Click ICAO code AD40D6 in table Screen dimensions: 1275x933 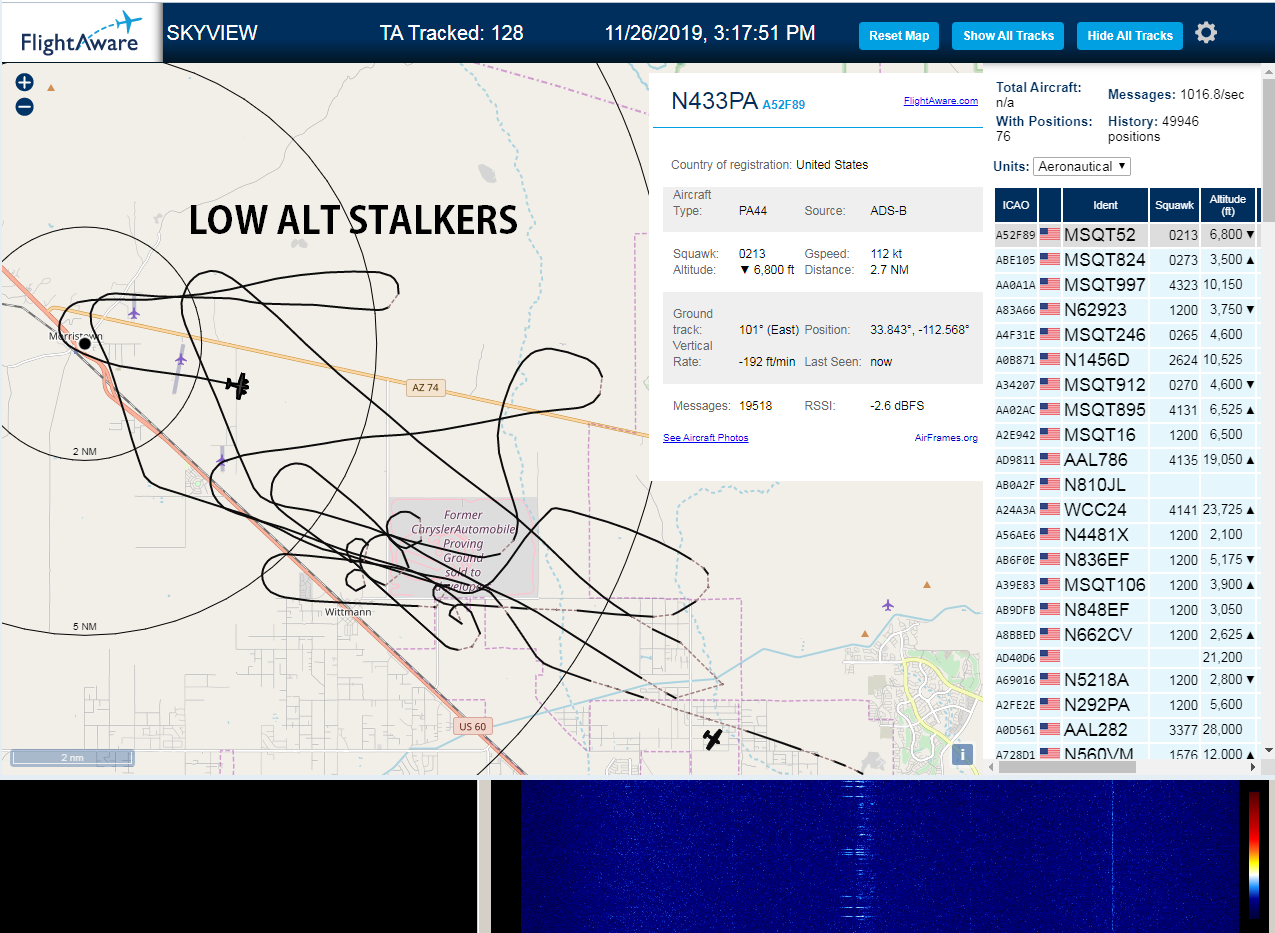(1014, 657)
